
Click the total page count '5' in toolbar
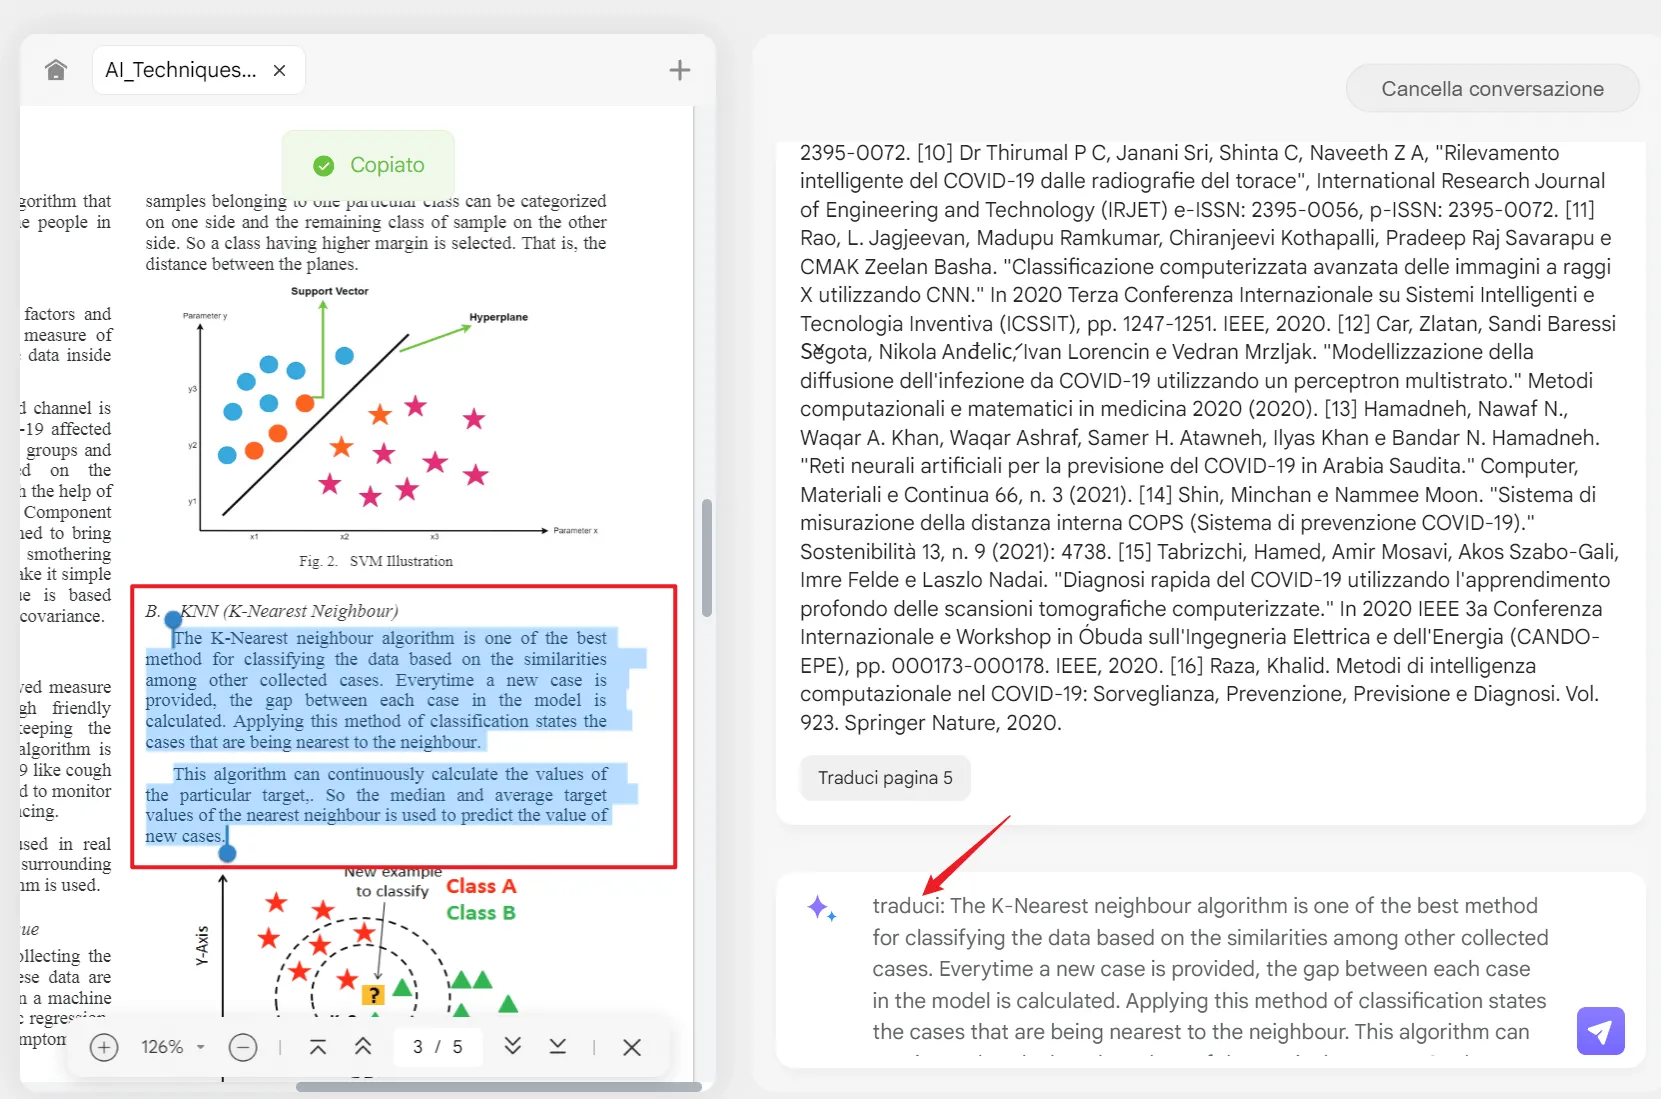coord(457,1047)
